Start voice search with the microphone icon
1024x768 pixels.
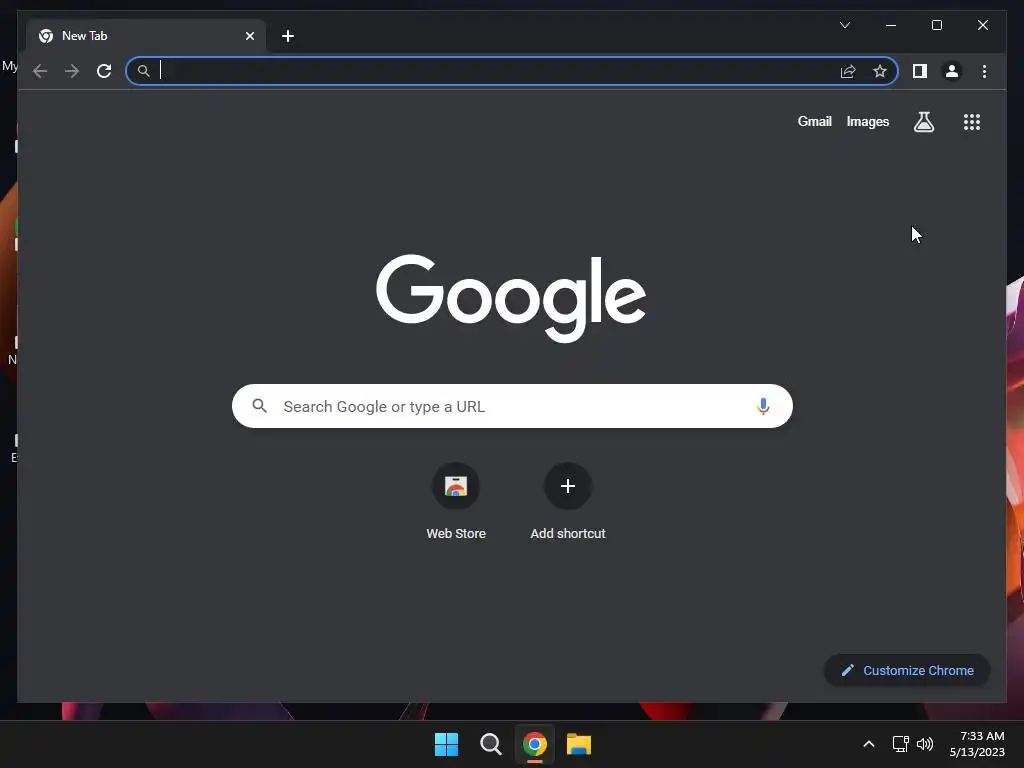[763, 406]
